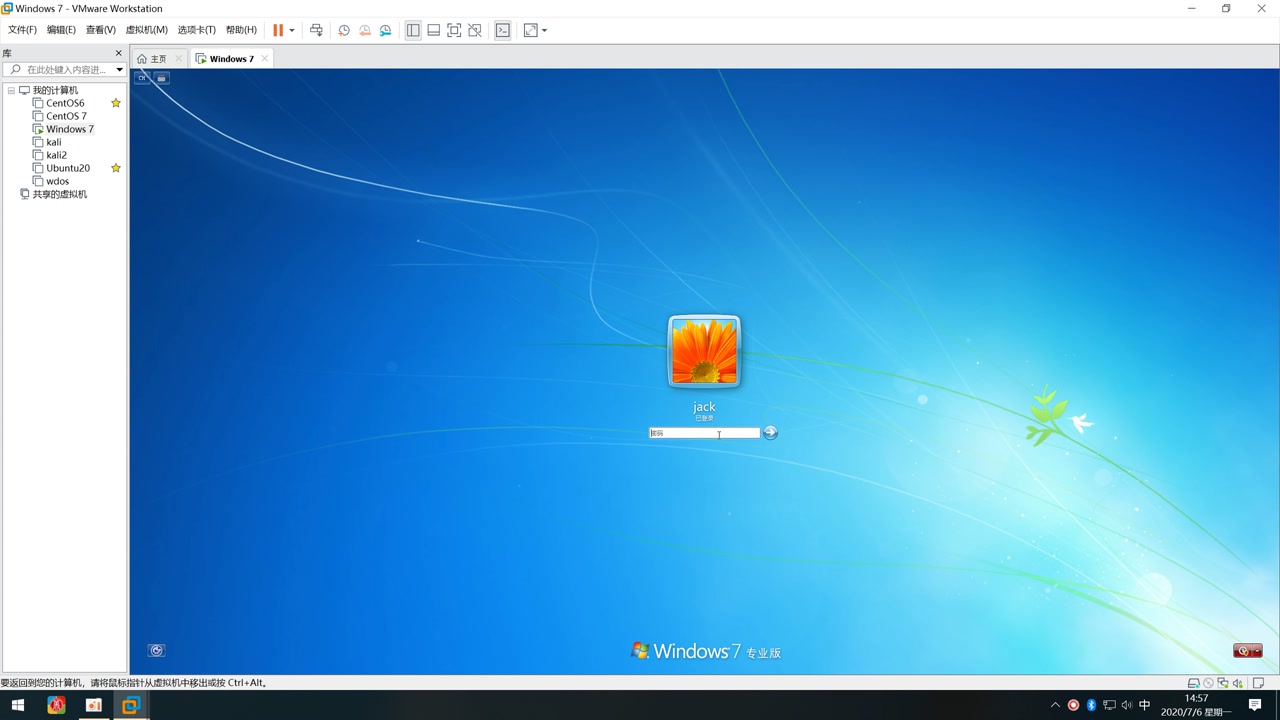The width and height of the screenshot is (1280, 720).
Task: Open the 文件(F) menu
Action: pyautogui.click(x=22, y=30)
